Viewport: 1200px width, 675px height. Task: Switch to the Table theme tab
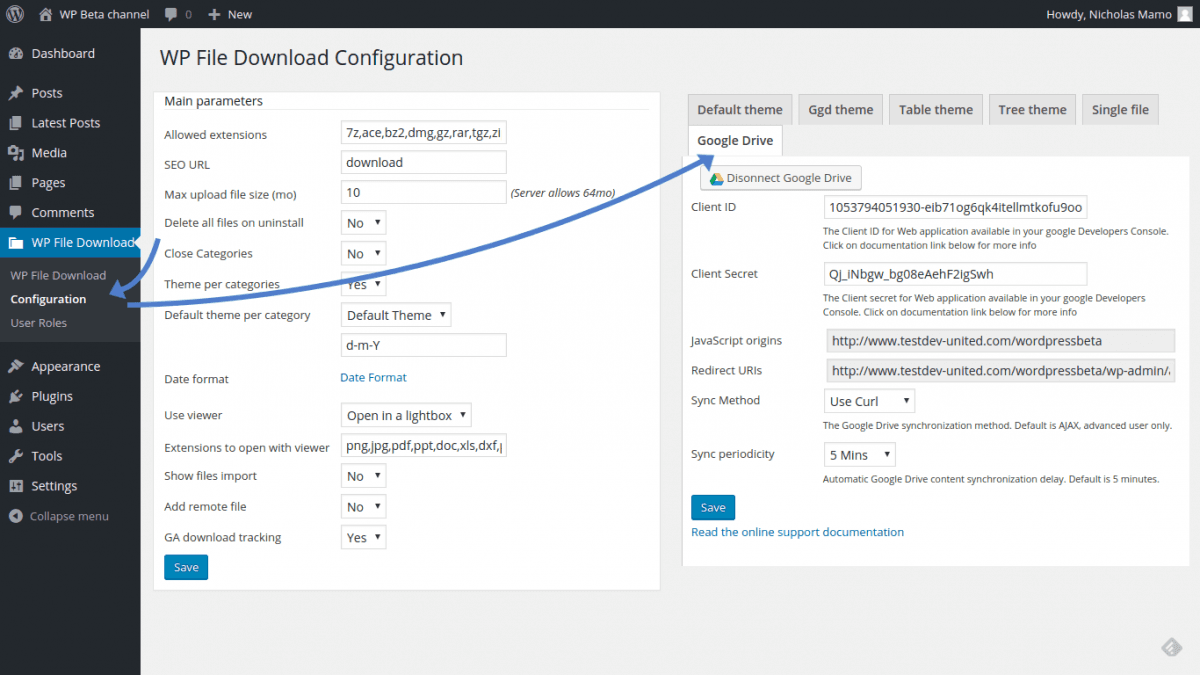(935, 110)
